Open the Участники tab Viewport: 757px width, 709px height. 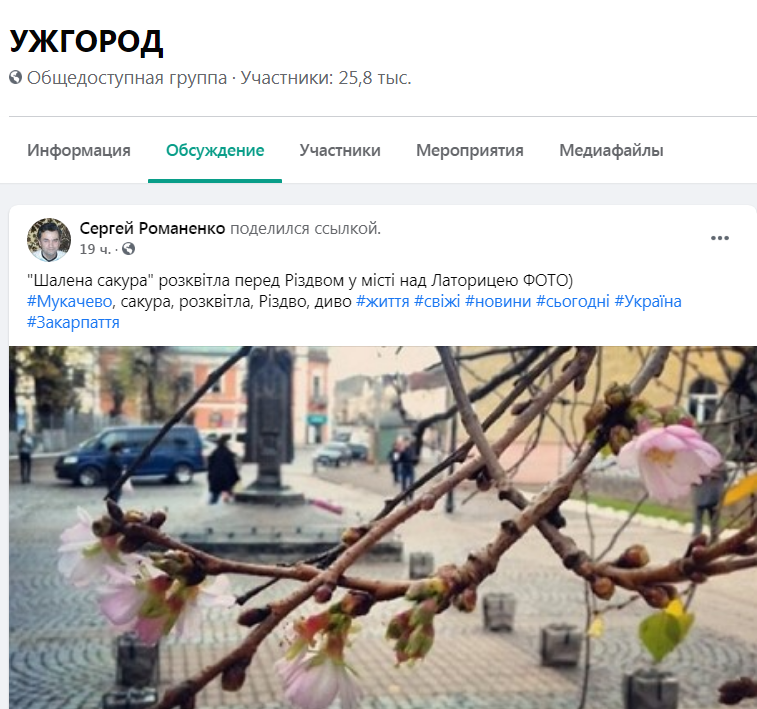(x=340, y=150)
